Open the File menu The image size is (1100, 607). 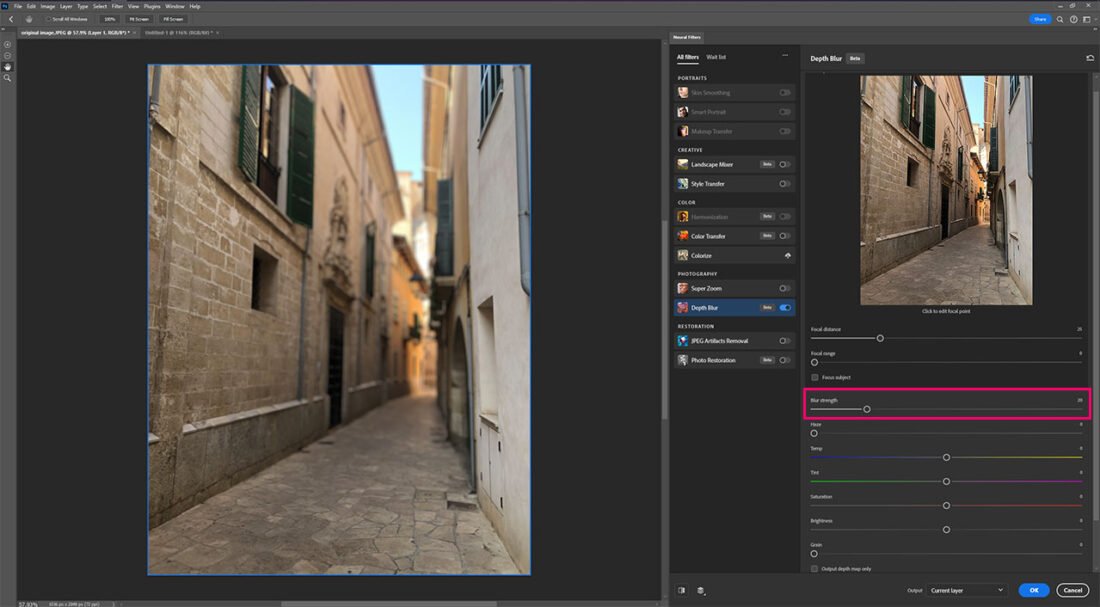18,6
